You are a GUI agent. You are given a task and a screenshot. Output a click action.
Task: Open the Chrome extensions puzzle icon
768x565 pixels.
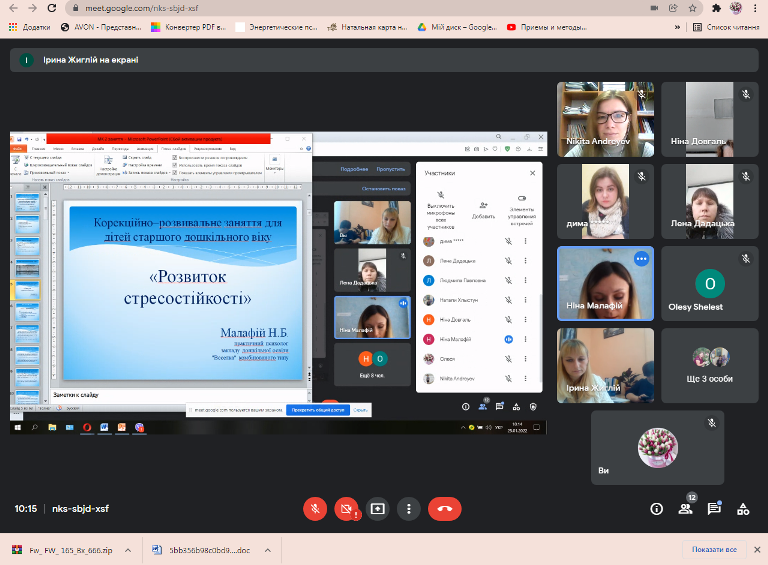[x=716, y=8]
